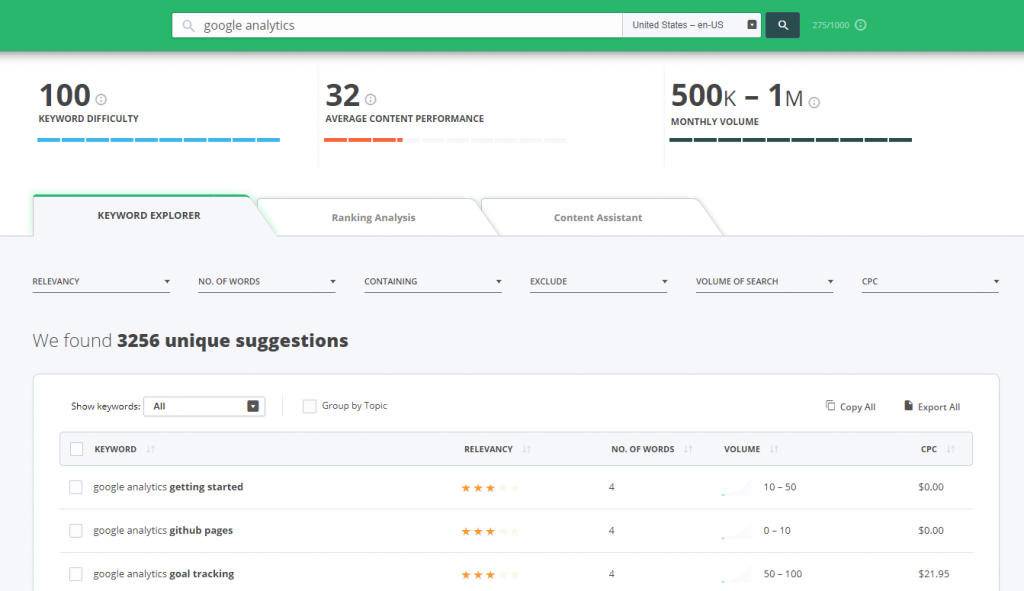Click keyword 'google analytics getting started'
The height and width of the screenshot is (591, 1024).
tap(168, 487)
